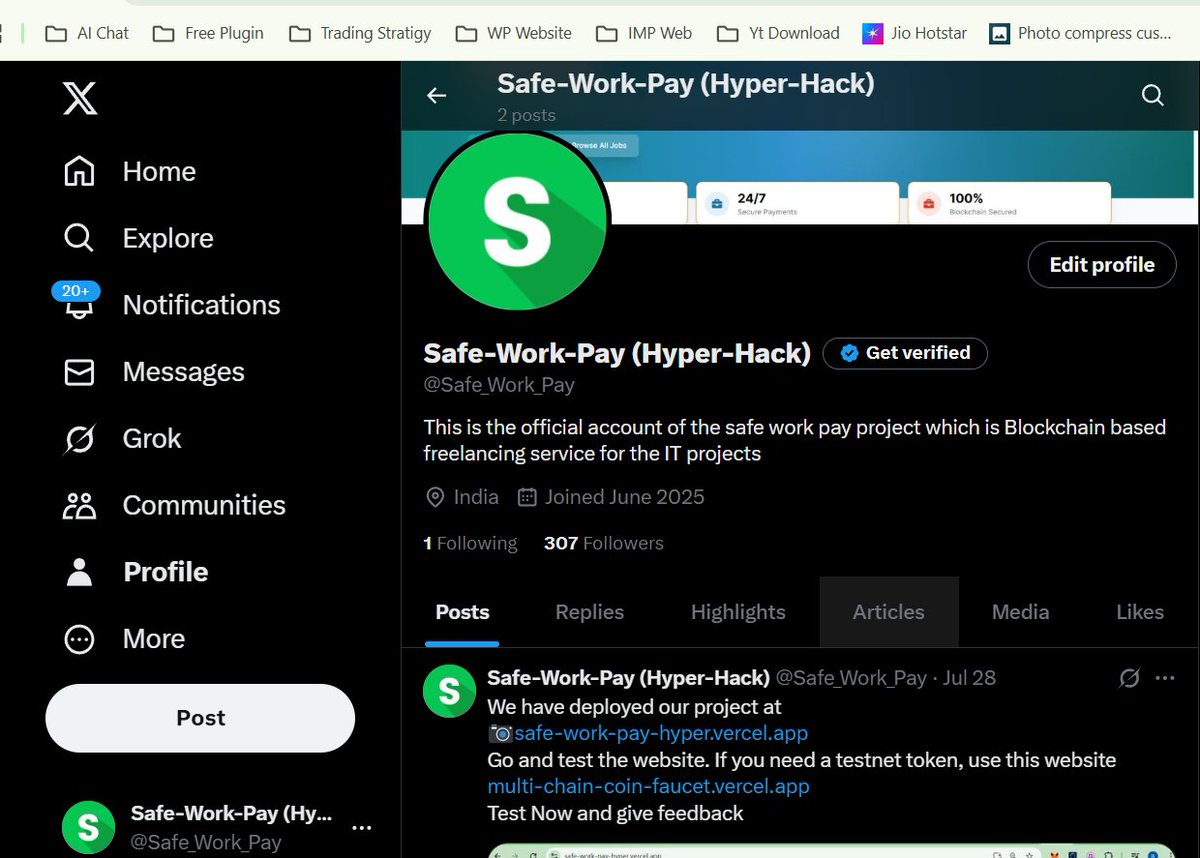Switch to the Highlights tab
Viewport: 1200px width, 858px height.
pyautogui.click(x=737, y=611)
